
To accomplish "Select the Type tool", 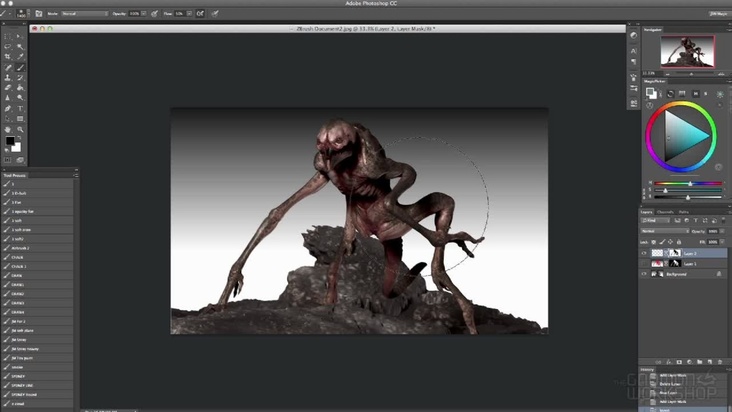I will [20, 108].
